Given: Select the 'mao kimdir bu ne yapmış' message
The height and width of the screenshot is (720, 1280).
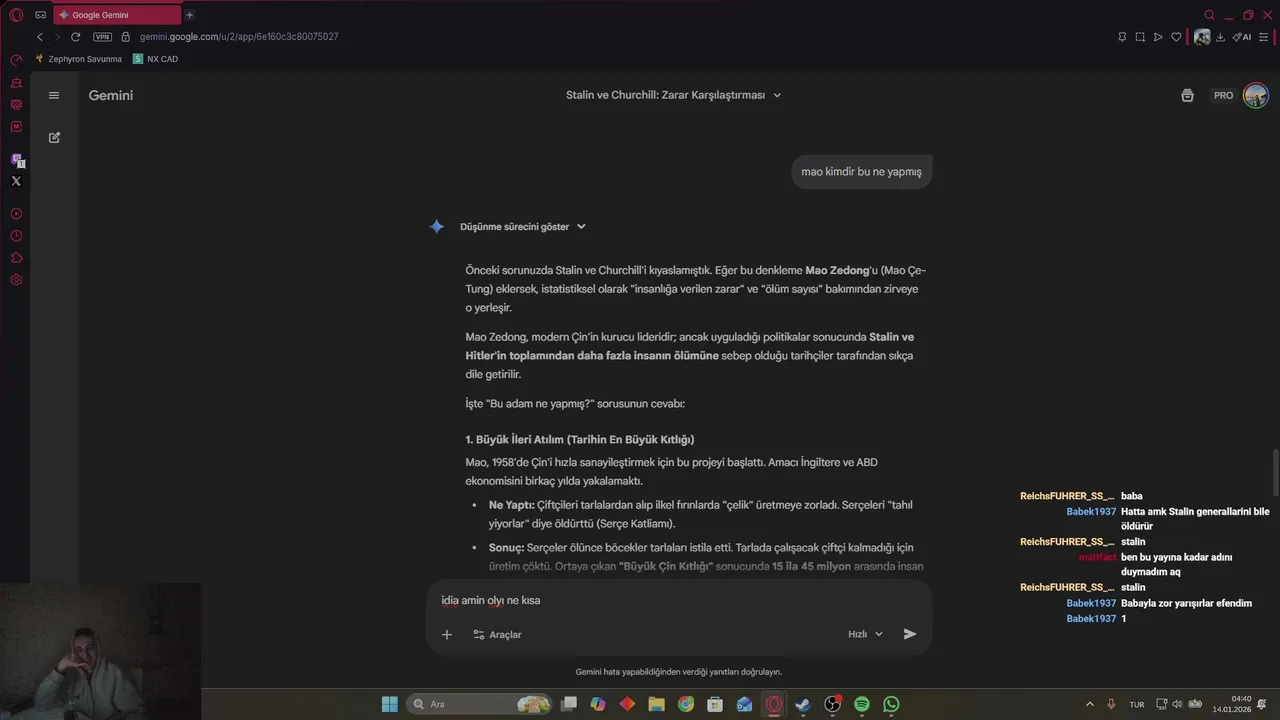Looking at the screenshot, I should (861, 171).
